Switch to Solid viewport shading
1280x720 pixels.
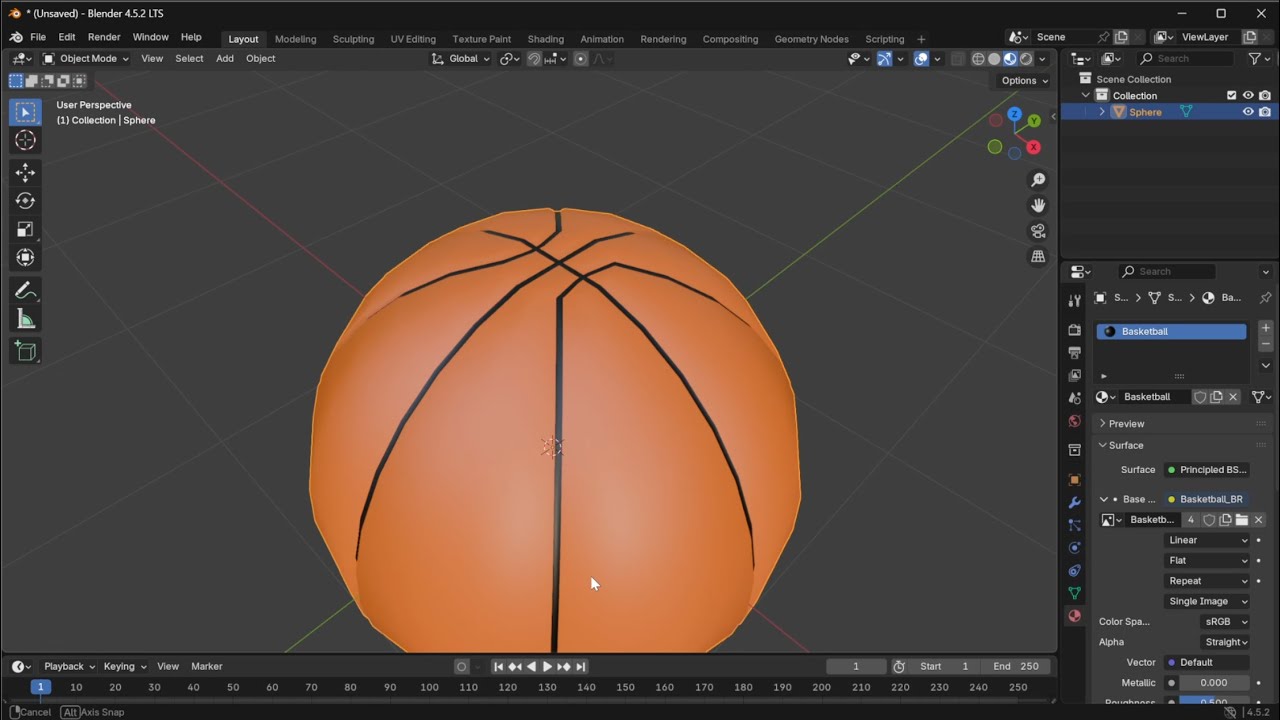[994, 58]
